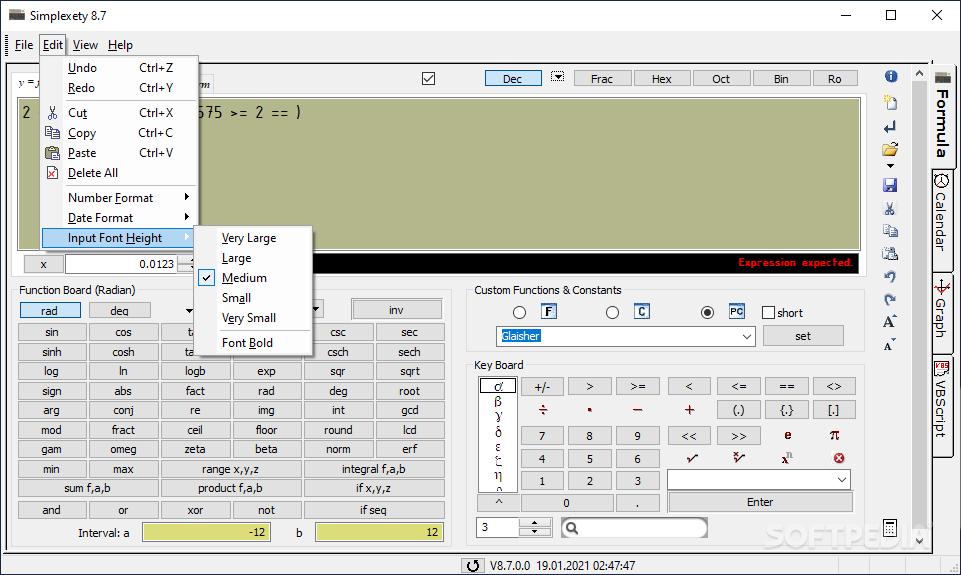
Task: Click the Enter button
Action: point(760,502)
